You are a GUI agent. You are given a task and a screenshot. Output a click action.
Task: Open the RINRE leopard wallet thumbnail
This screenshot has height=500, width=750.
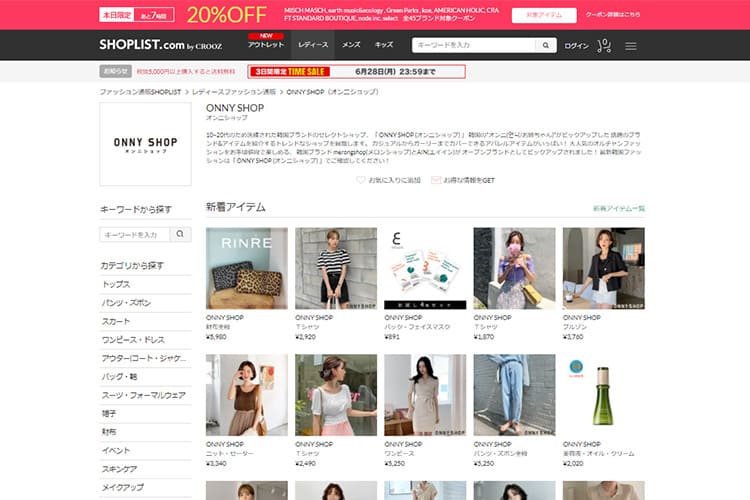[x=247, y=268]
